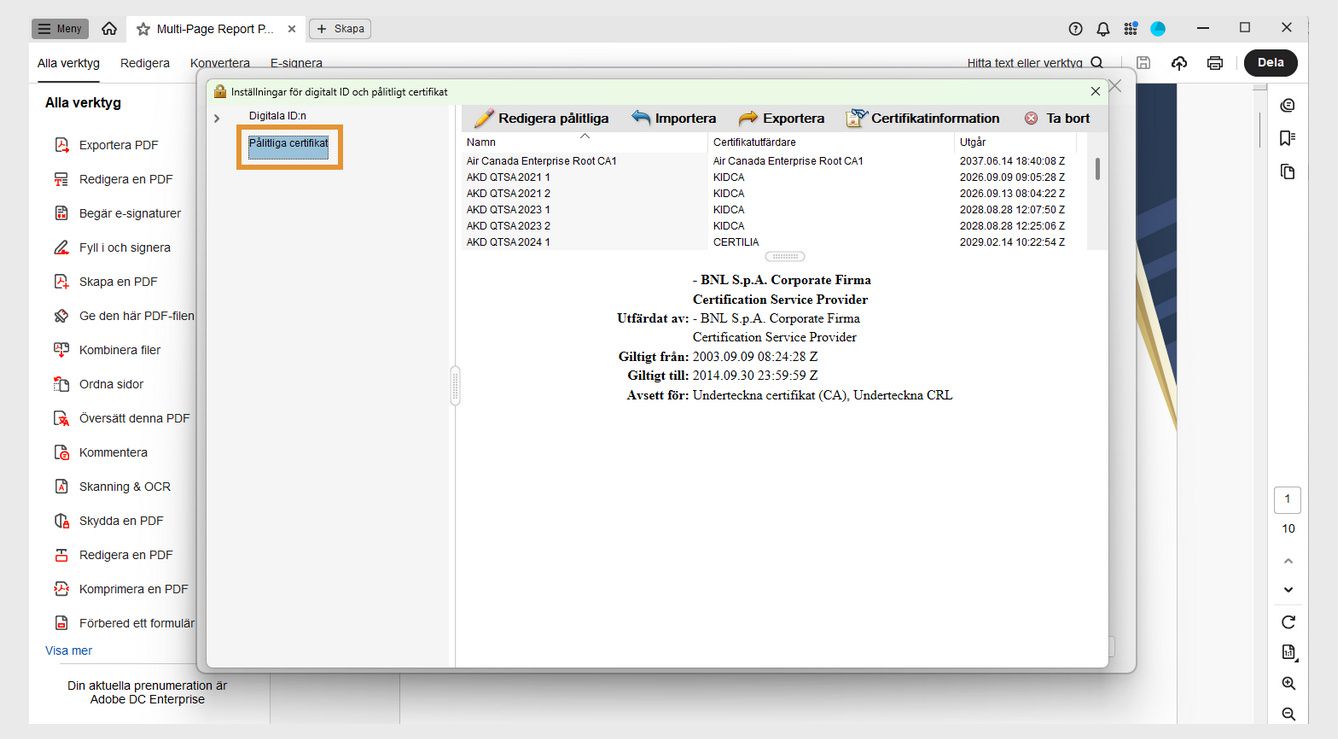Select the AKD QTSA 2023 2 row

pos(774,226)
